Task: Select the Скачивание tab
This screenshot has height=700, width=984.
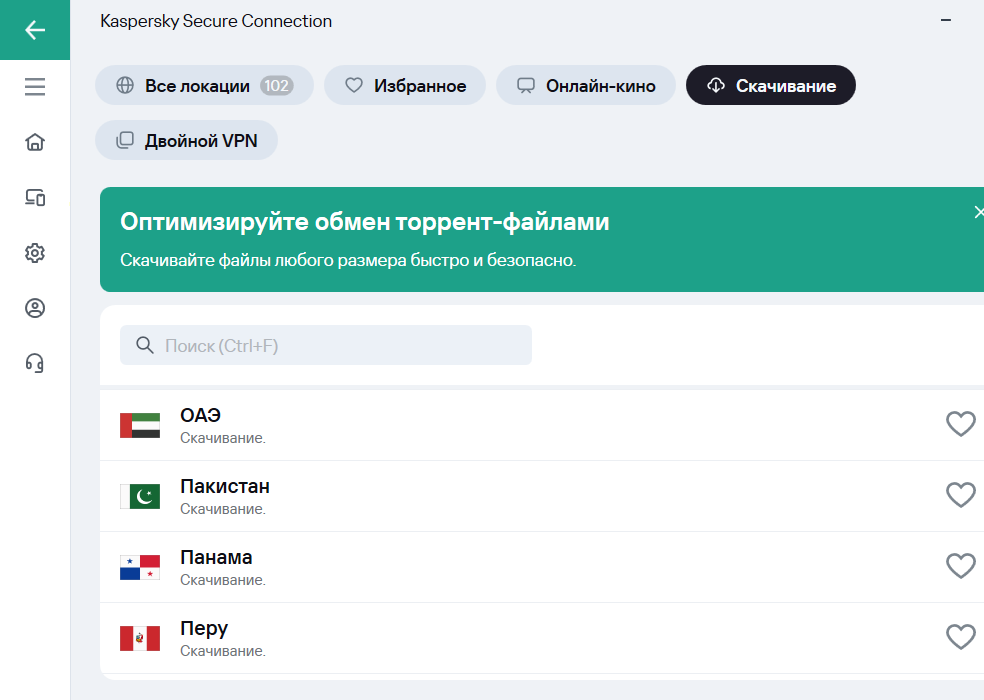Action: point(771,85)
